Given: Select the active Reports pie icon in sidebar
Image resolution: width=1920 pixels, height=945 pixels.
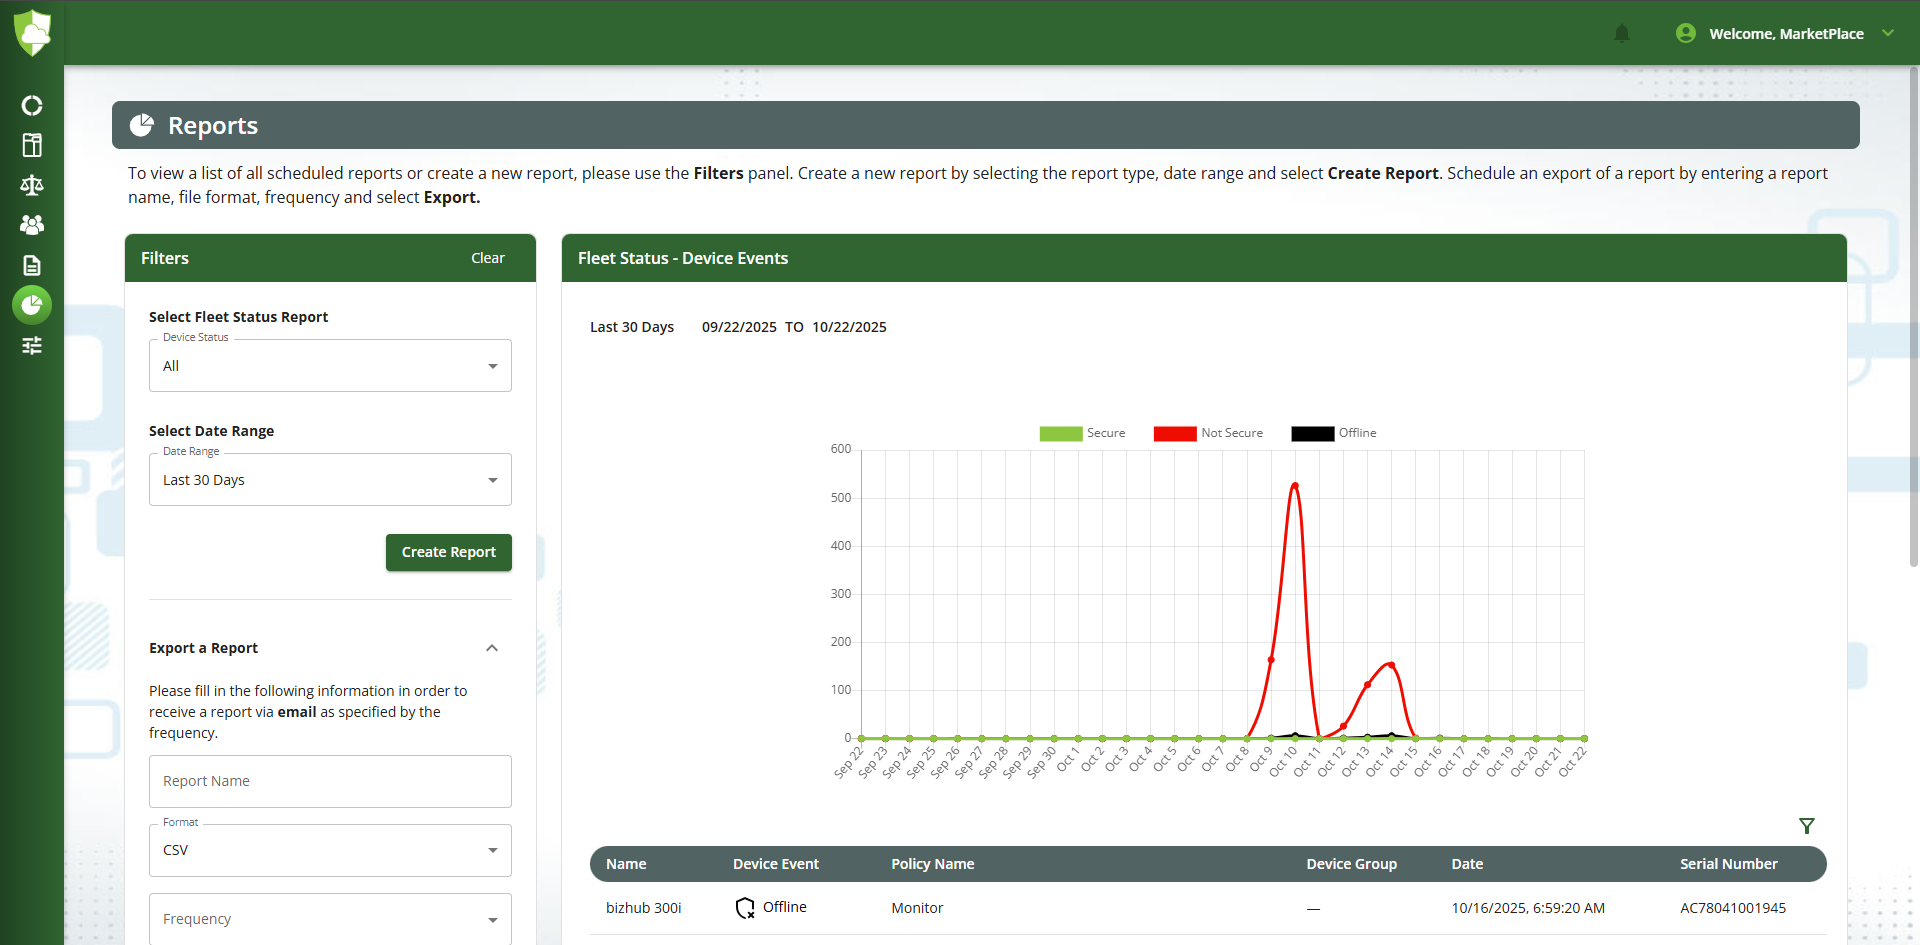Looking at the screenshot, I should pyautogui.click(x=32, y=305).
